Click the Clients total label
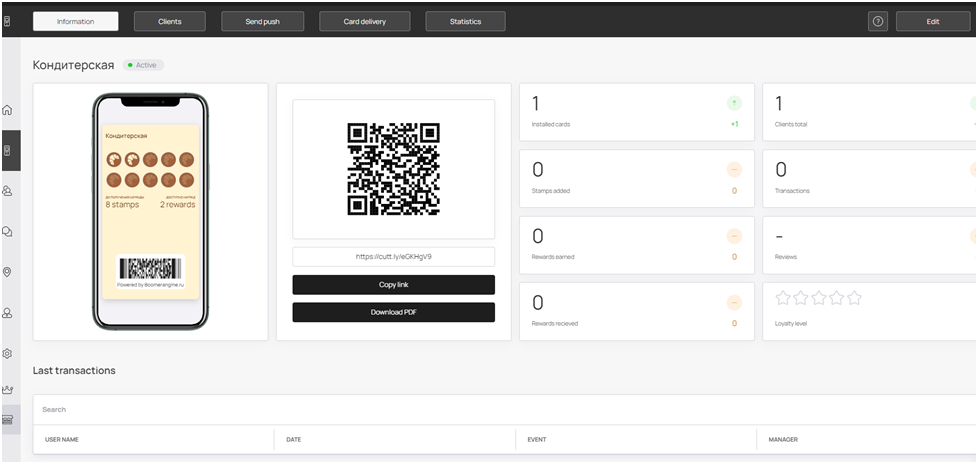This screenshot has width=978, height=464. [x=791, y=124]
